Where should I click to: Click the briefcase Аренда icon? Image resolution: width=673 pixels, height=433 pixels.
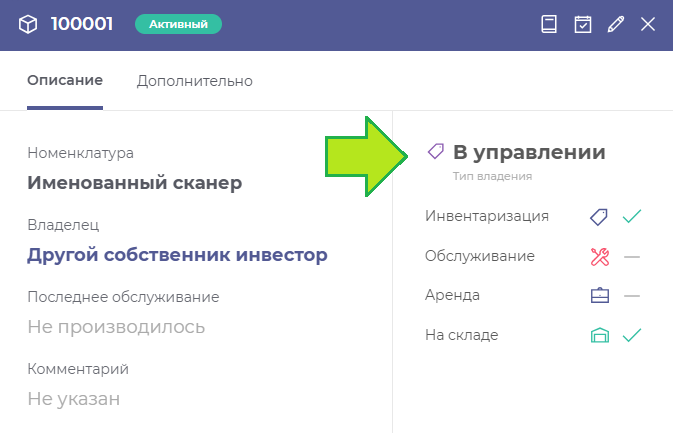click(599, 296)
